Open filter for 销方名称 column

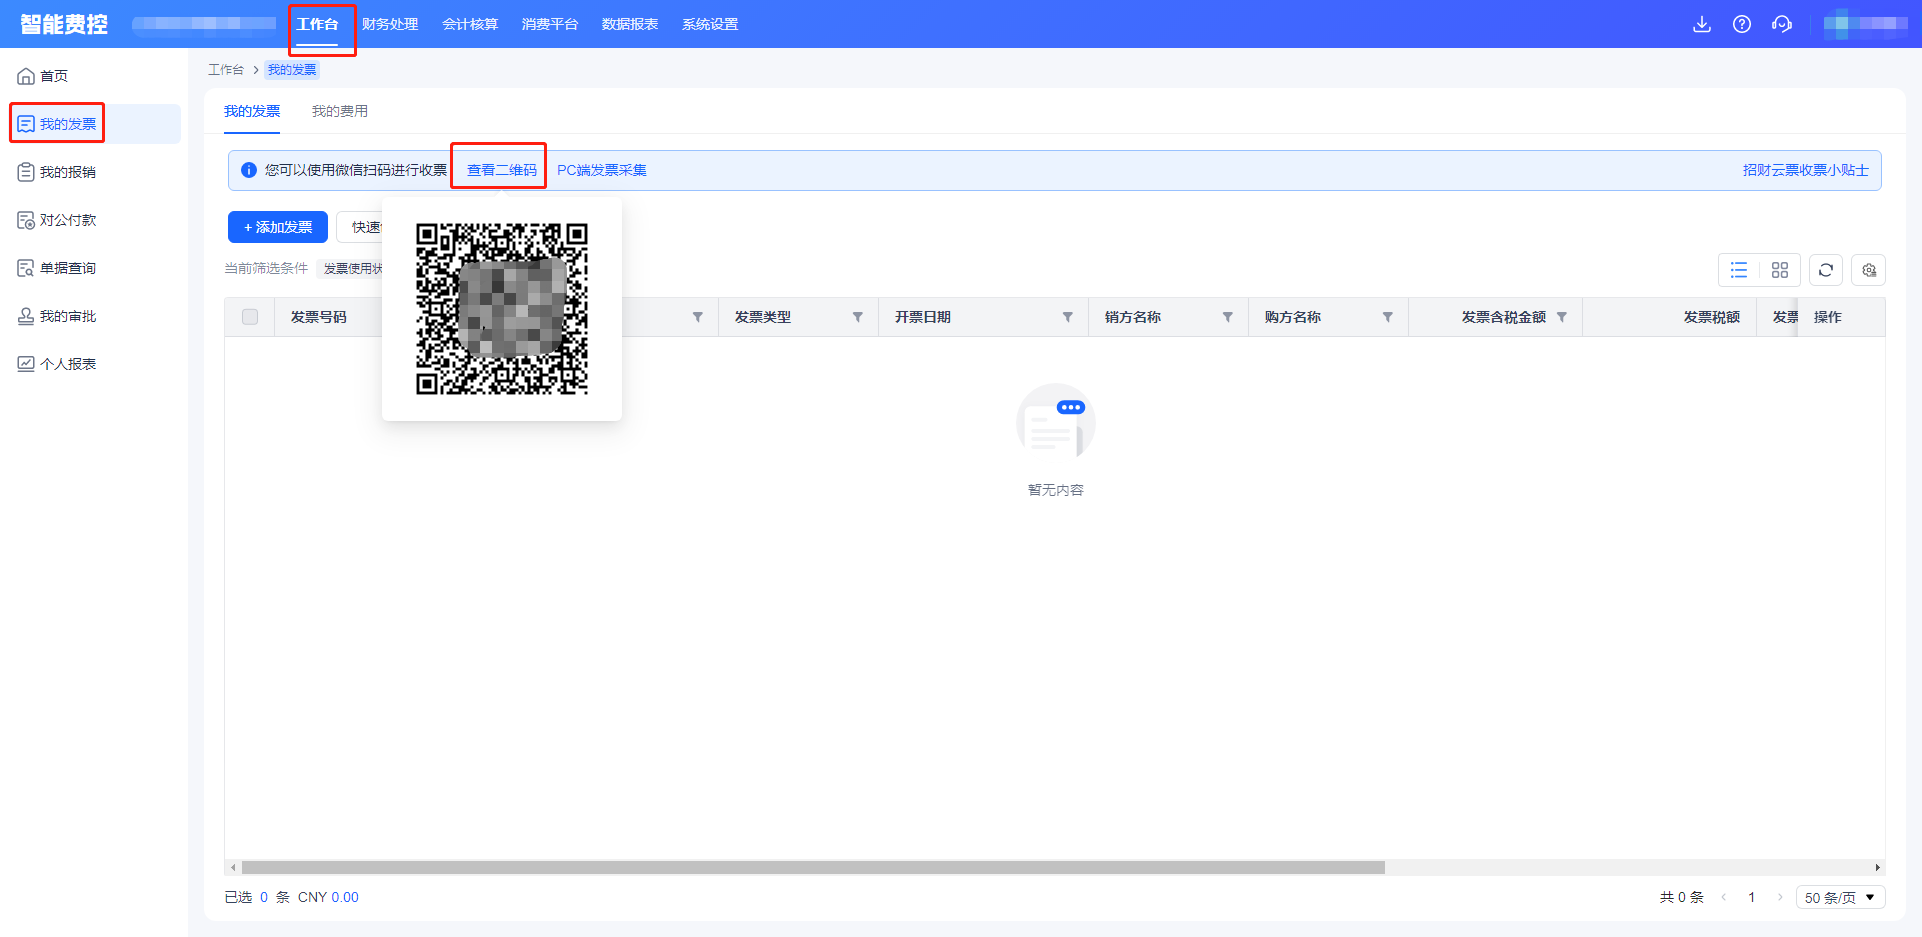point(1228,317)
